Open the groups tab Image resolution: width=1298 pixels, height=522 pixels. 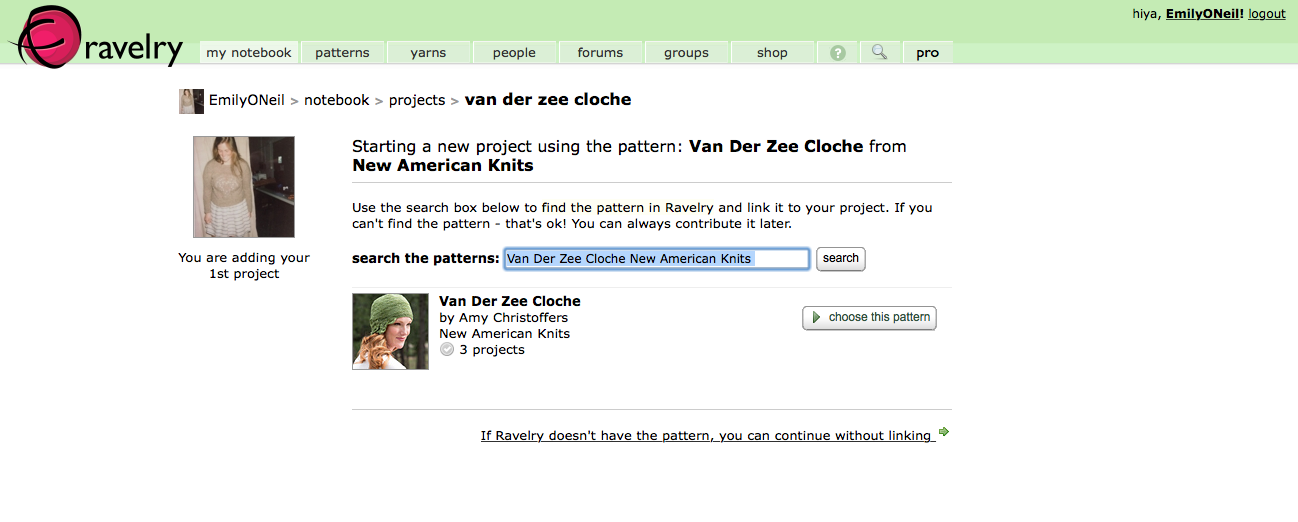(686, 53)
